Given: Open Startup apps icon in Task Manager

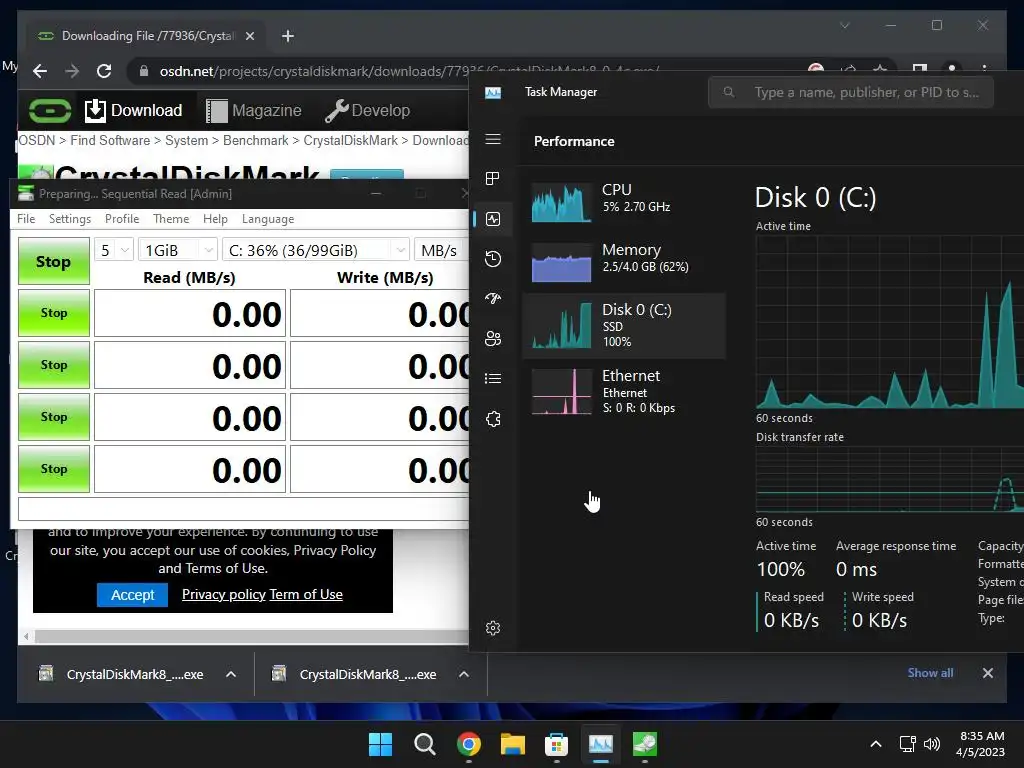Looking at the screenshot, I should pyautogui.click(x=493, y=298).
